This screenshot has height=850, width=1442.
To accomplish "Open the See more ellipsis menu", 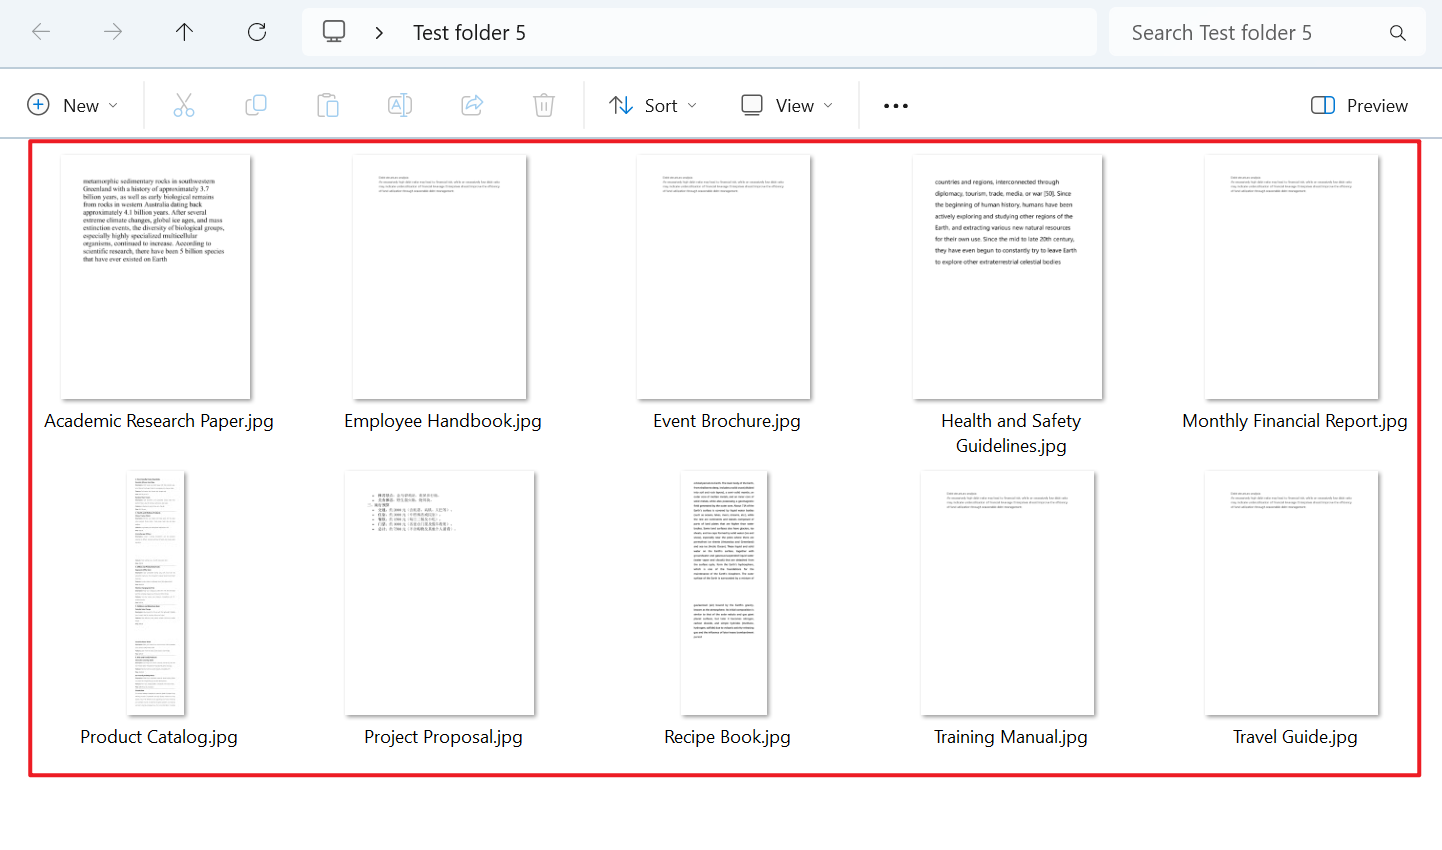I will click(896, 105).
